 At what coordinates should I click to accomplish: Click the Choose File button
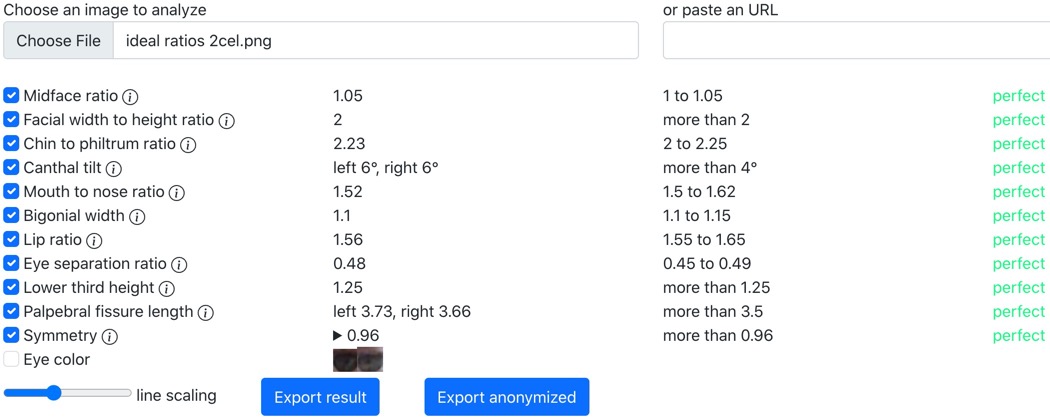pyautogui.click(x=59, y=41)
